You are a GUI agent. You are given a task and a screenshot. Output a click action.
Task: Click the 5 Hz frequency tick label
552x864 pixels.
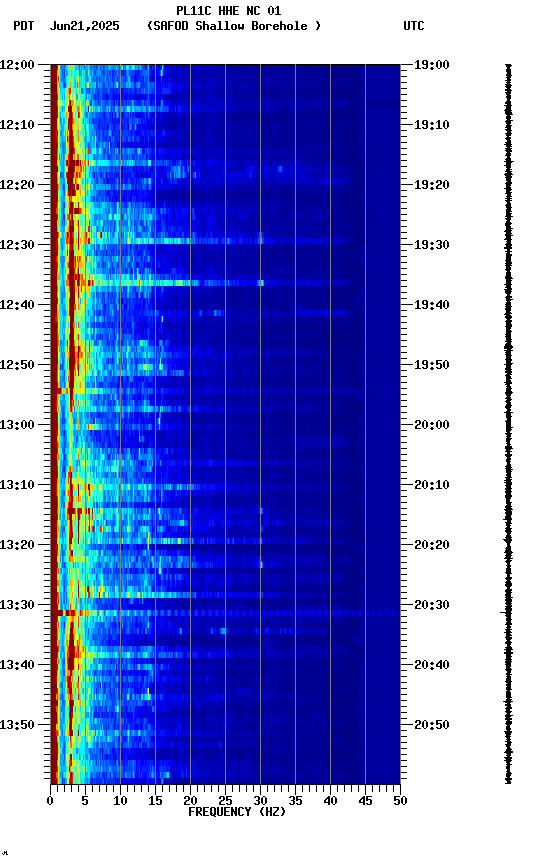[85, 801]
